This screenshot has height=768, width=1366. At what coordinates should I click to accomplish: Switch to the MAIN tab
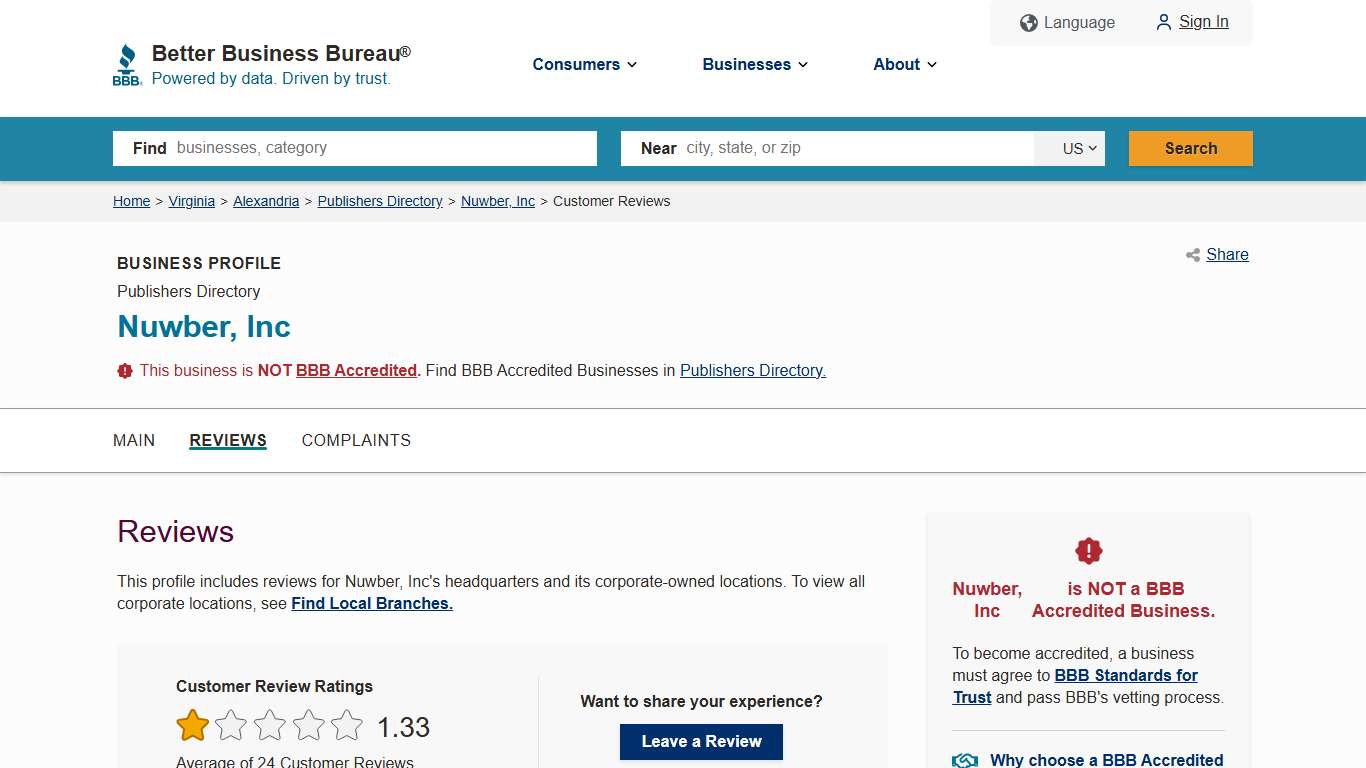tap(134, 440)
